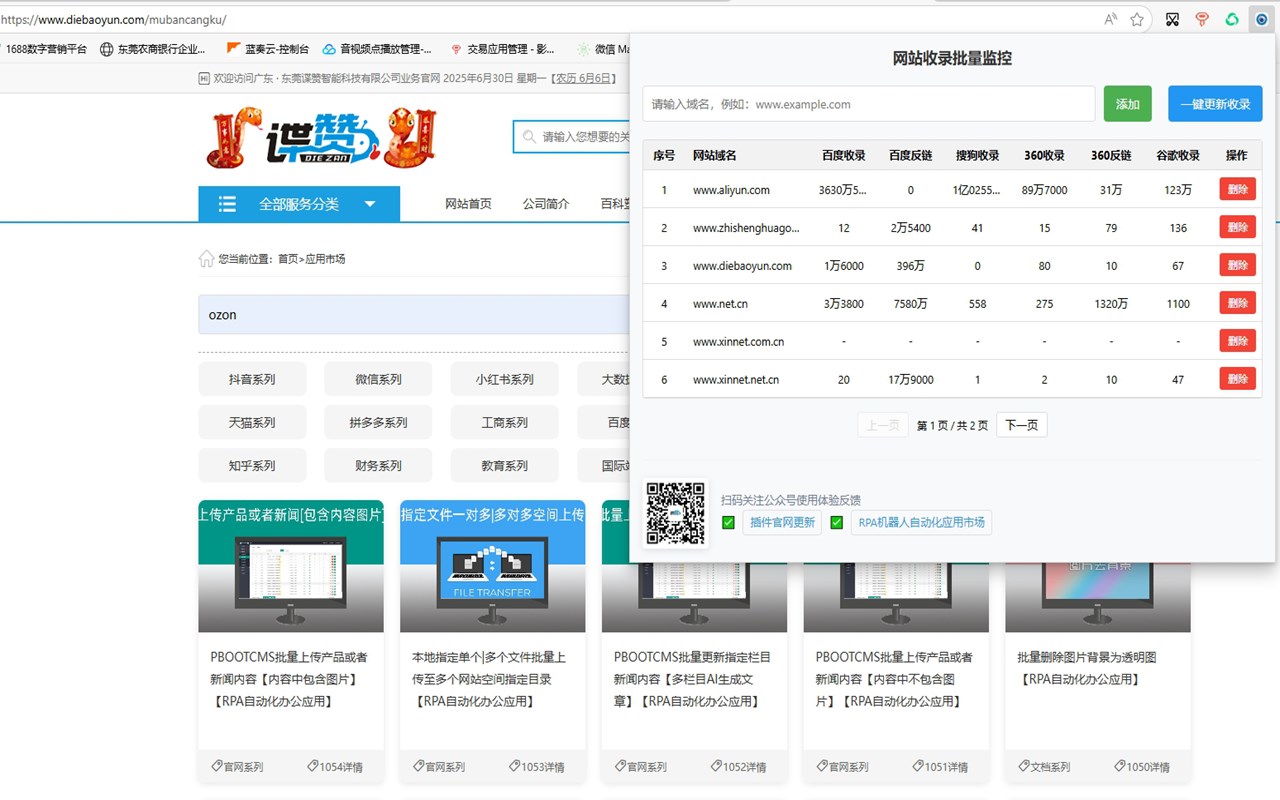Click the QR code image in the popup
This screenshot has height=800, width=1280.
[x=676, y=514]
